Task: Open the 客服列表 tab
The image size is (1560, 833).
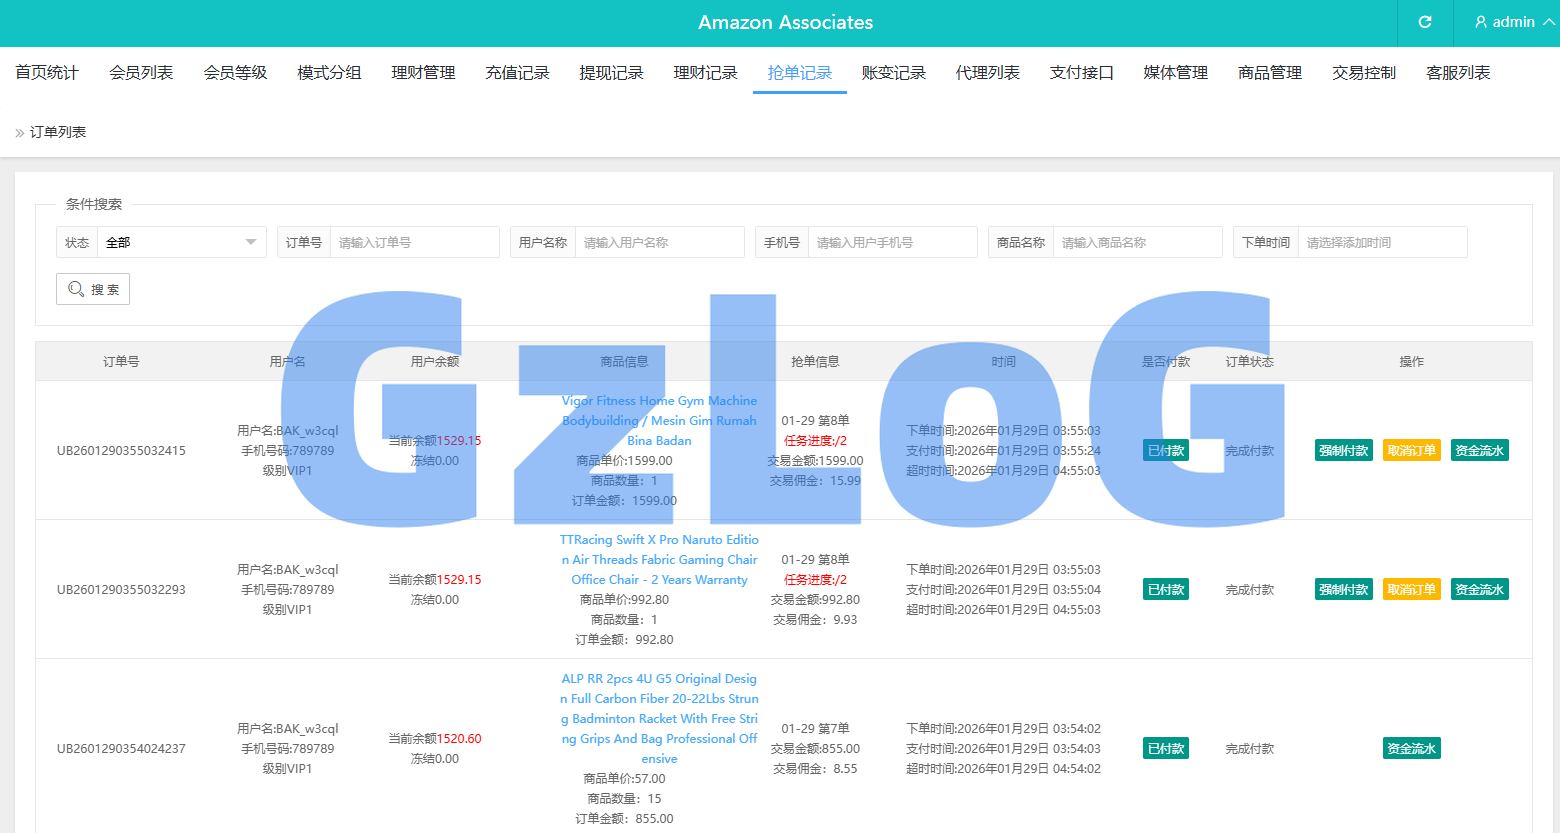Action: (x=1457, y=73)
